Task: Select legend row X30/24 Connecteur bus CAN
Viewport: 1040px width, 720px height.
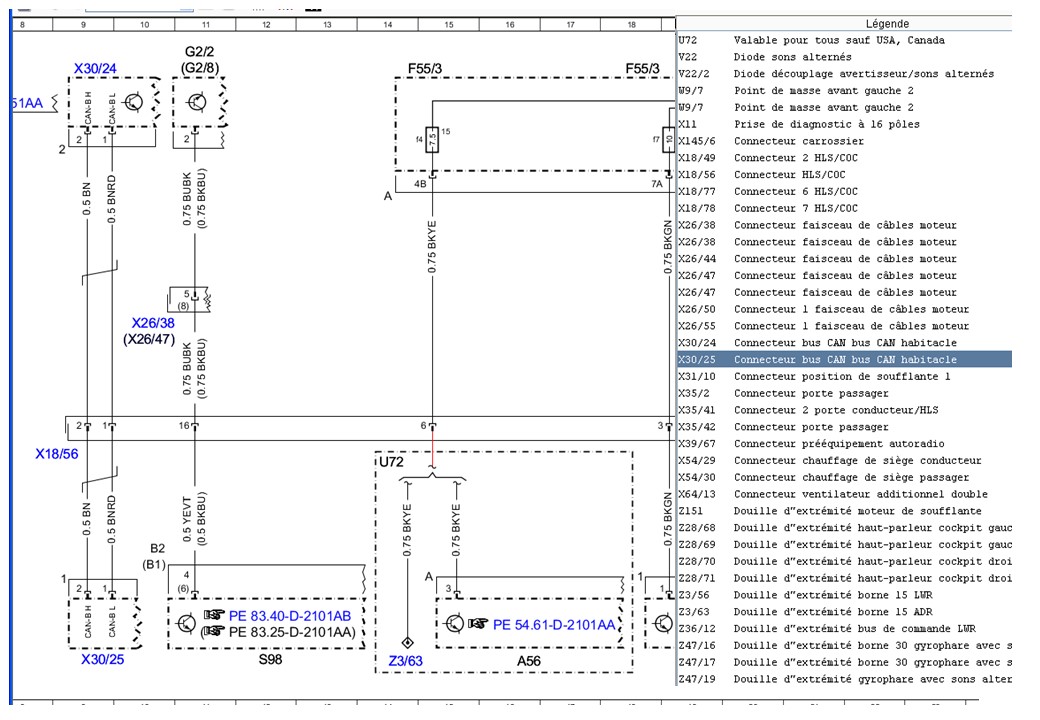Action: click(844, 343)
